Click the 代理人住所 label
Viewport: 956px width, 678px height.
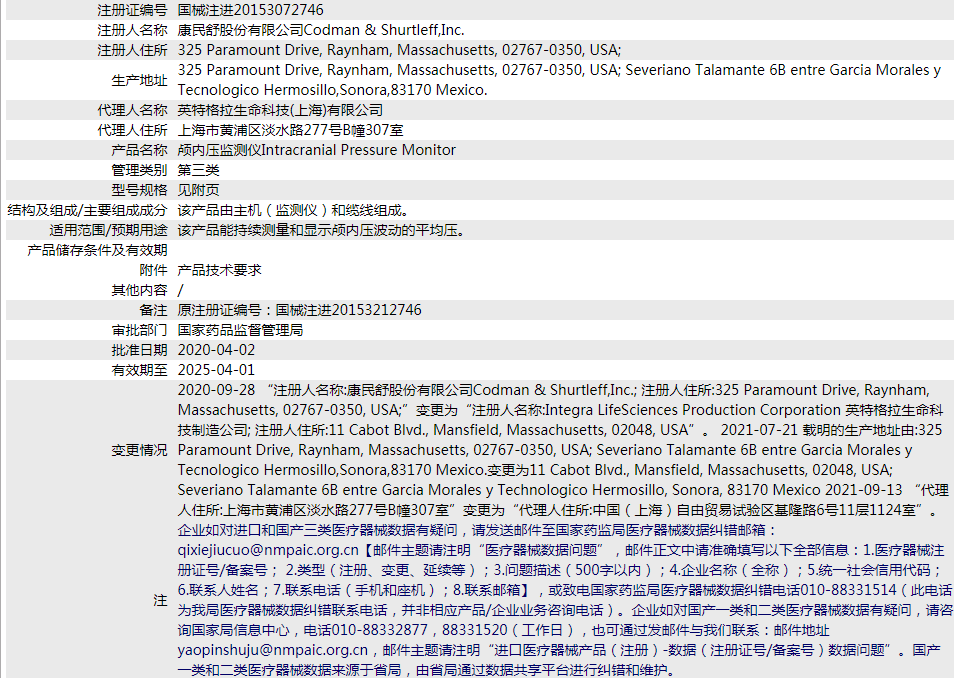tap(132, 130)
